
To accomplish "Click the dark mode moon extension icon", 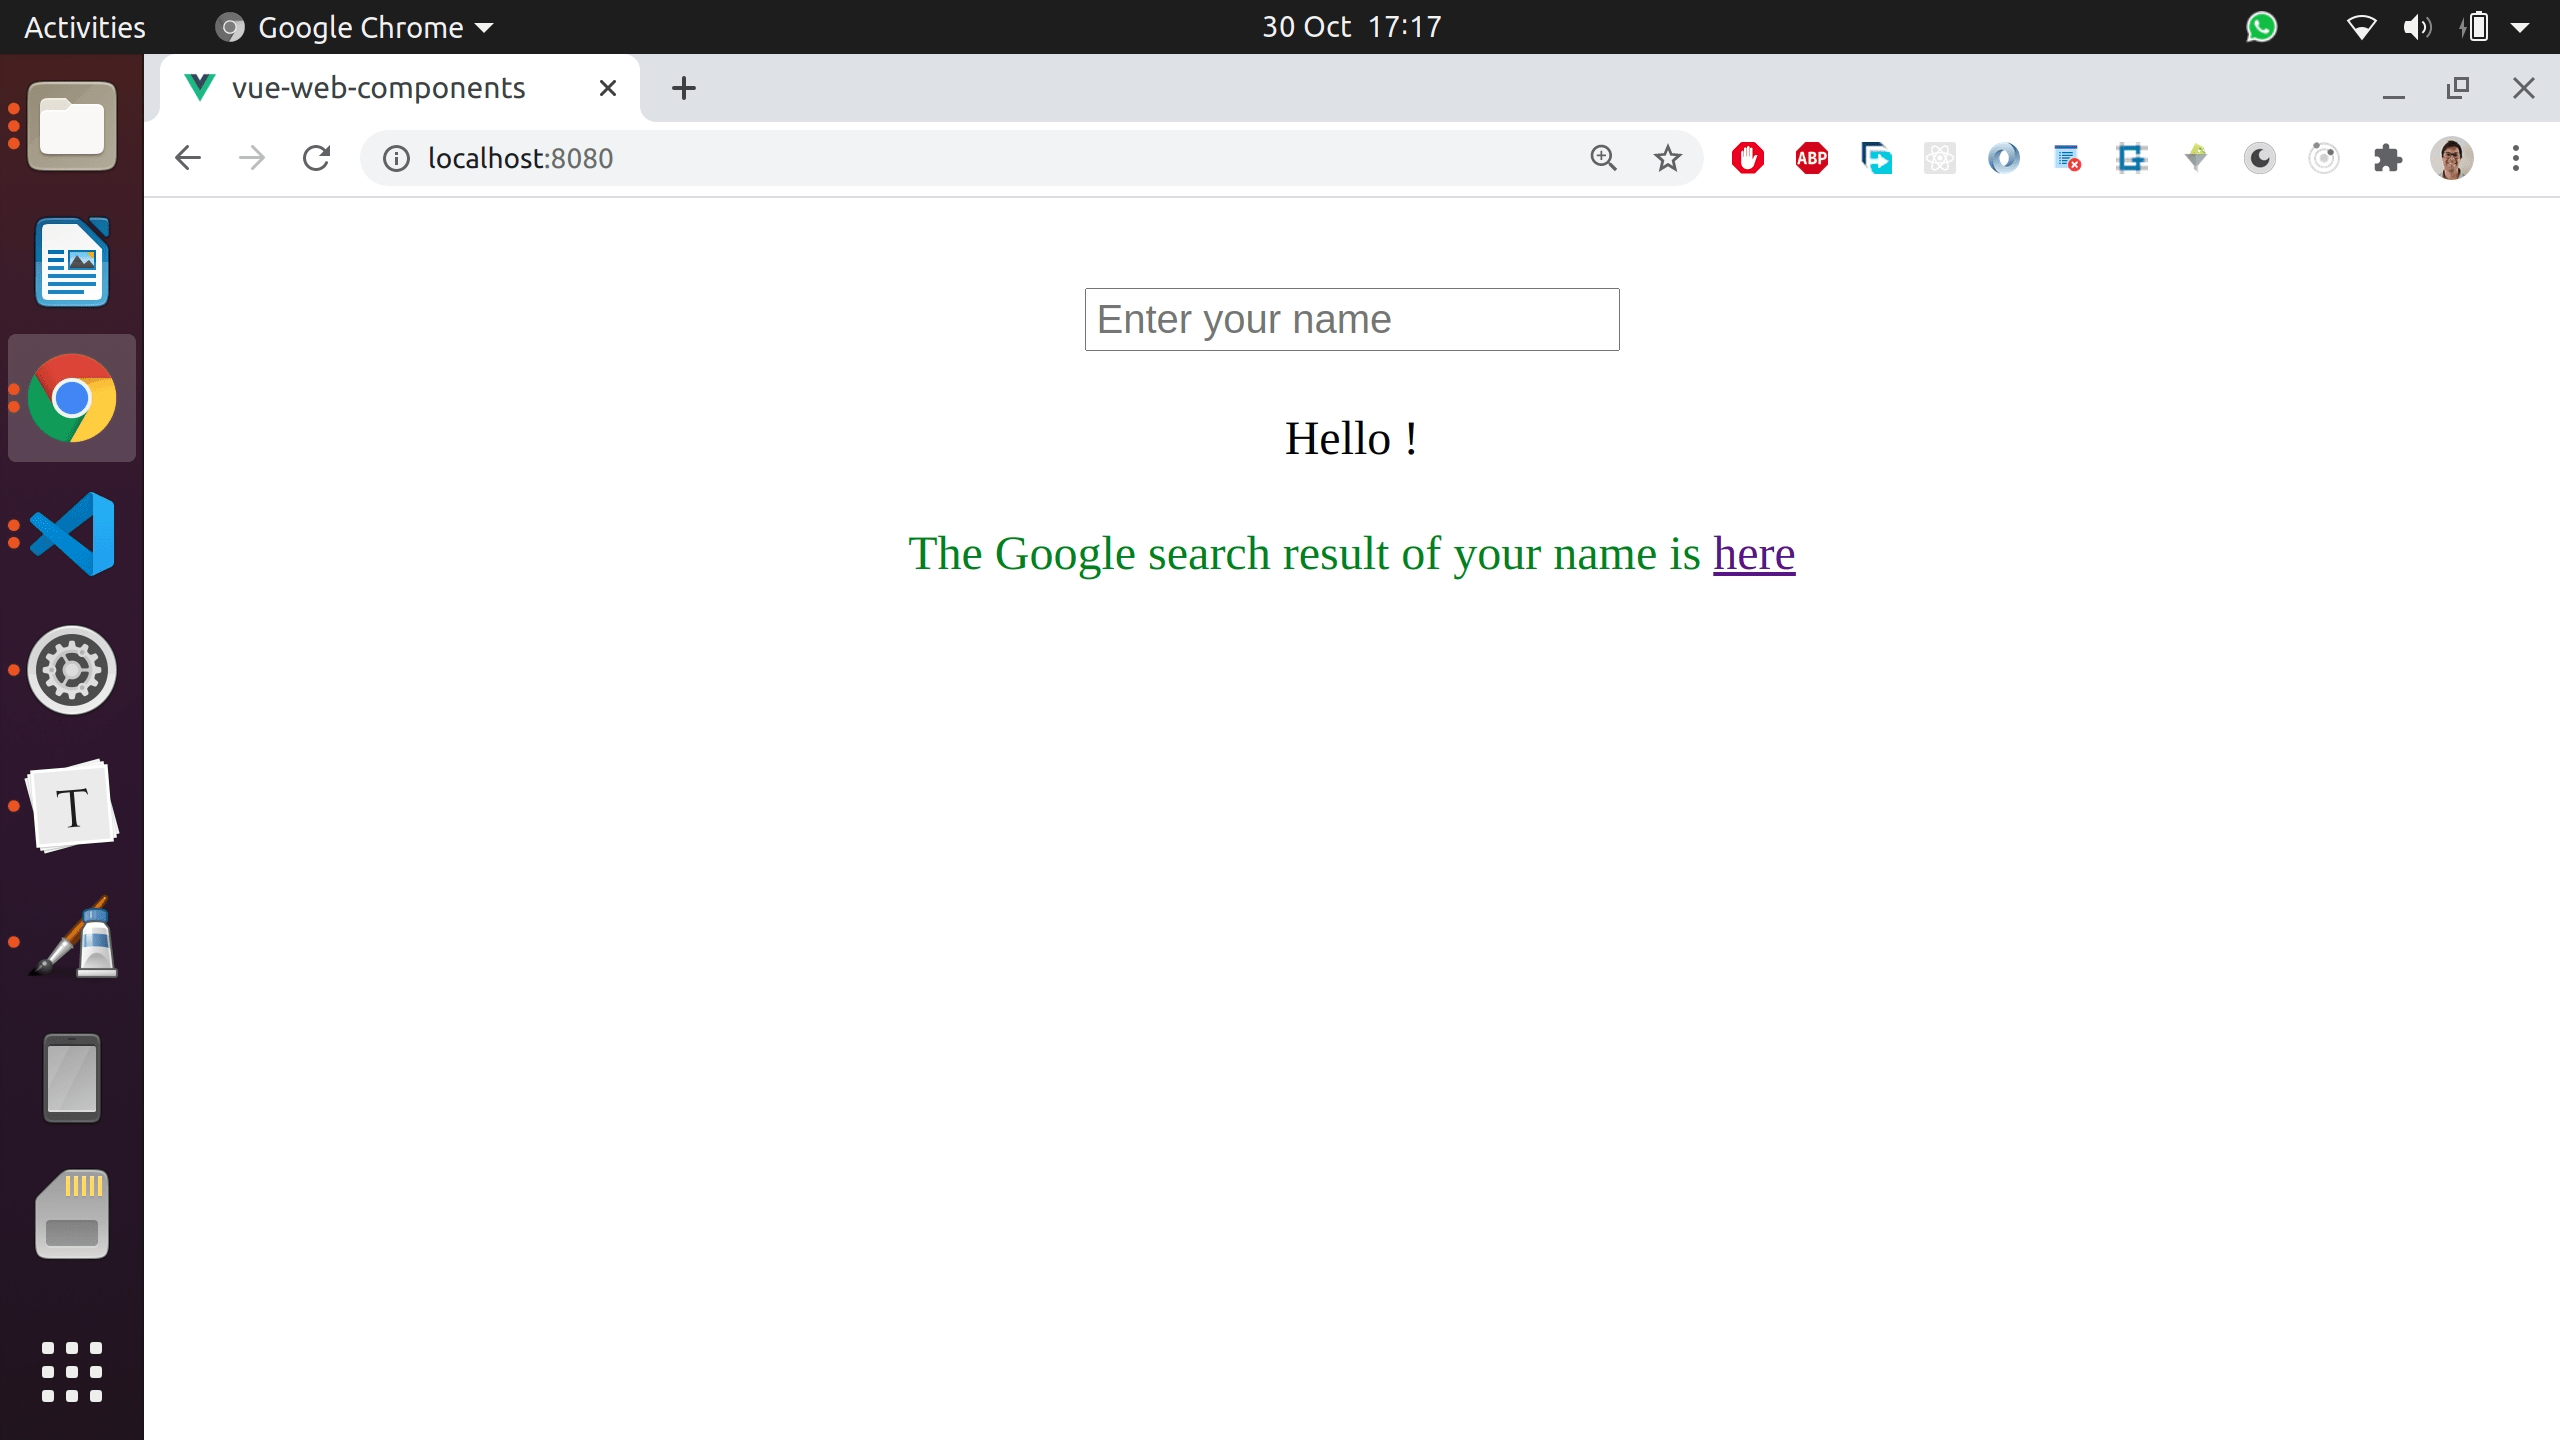I will click(x=2258, y=158).
